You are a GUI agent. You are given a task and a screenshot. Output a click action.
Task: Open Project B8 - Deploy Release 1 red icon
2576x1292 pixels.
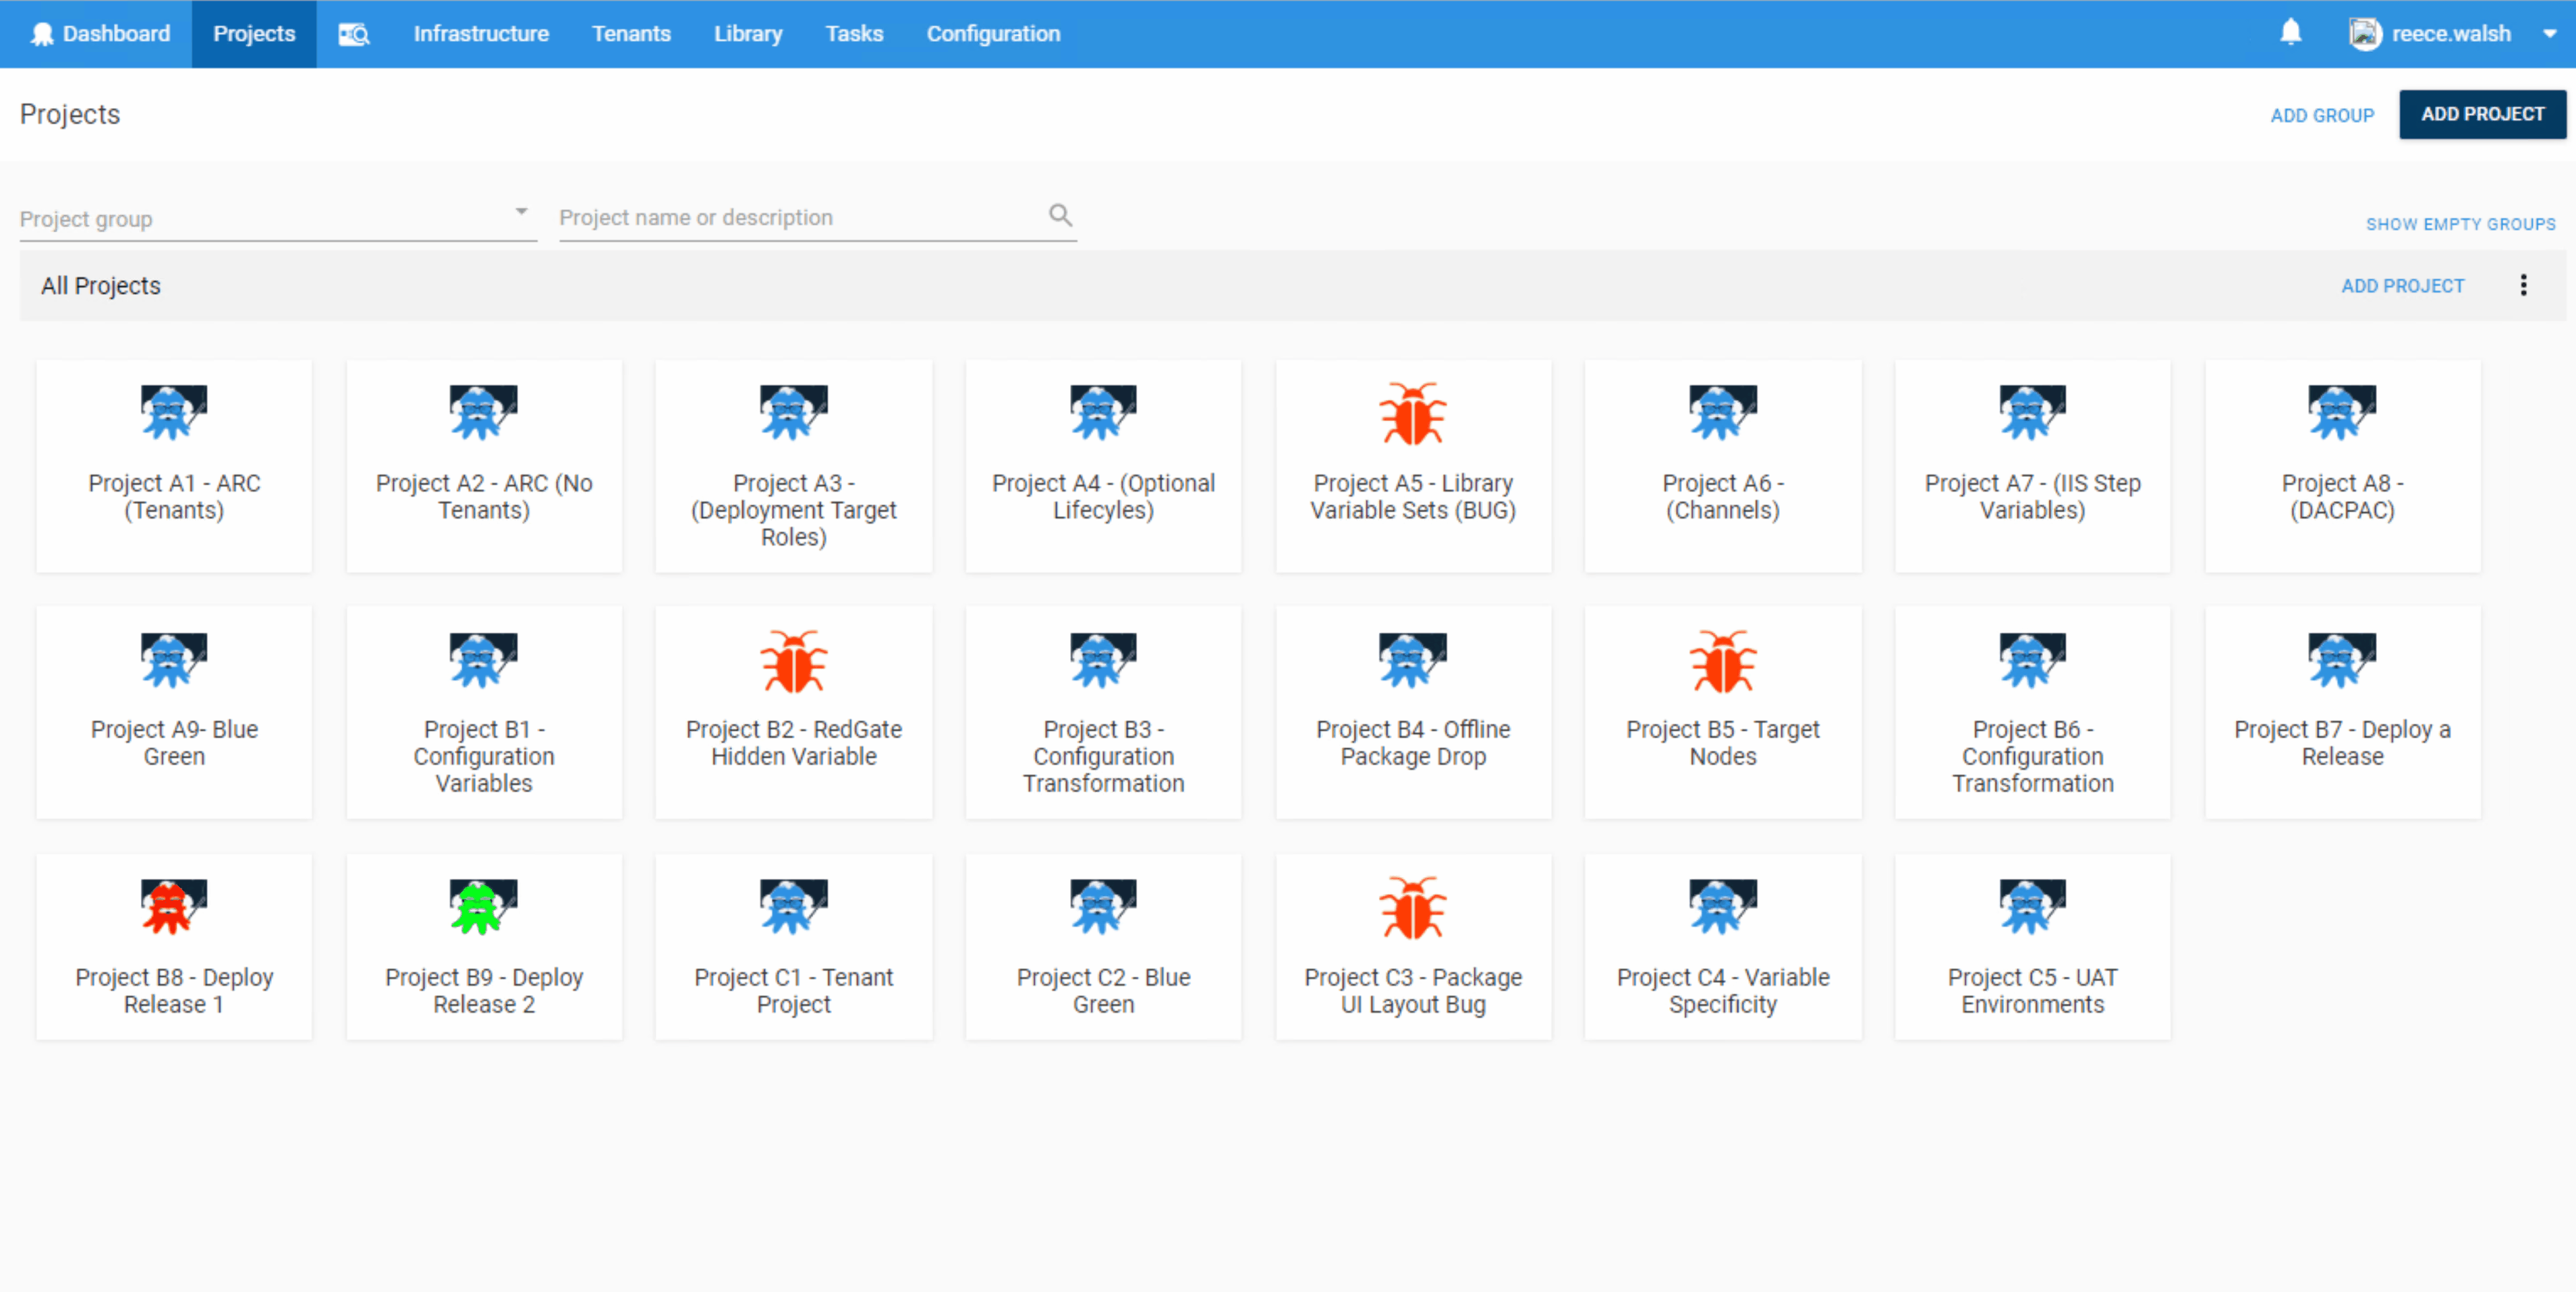pyautogui.click(x=174, y=906)
